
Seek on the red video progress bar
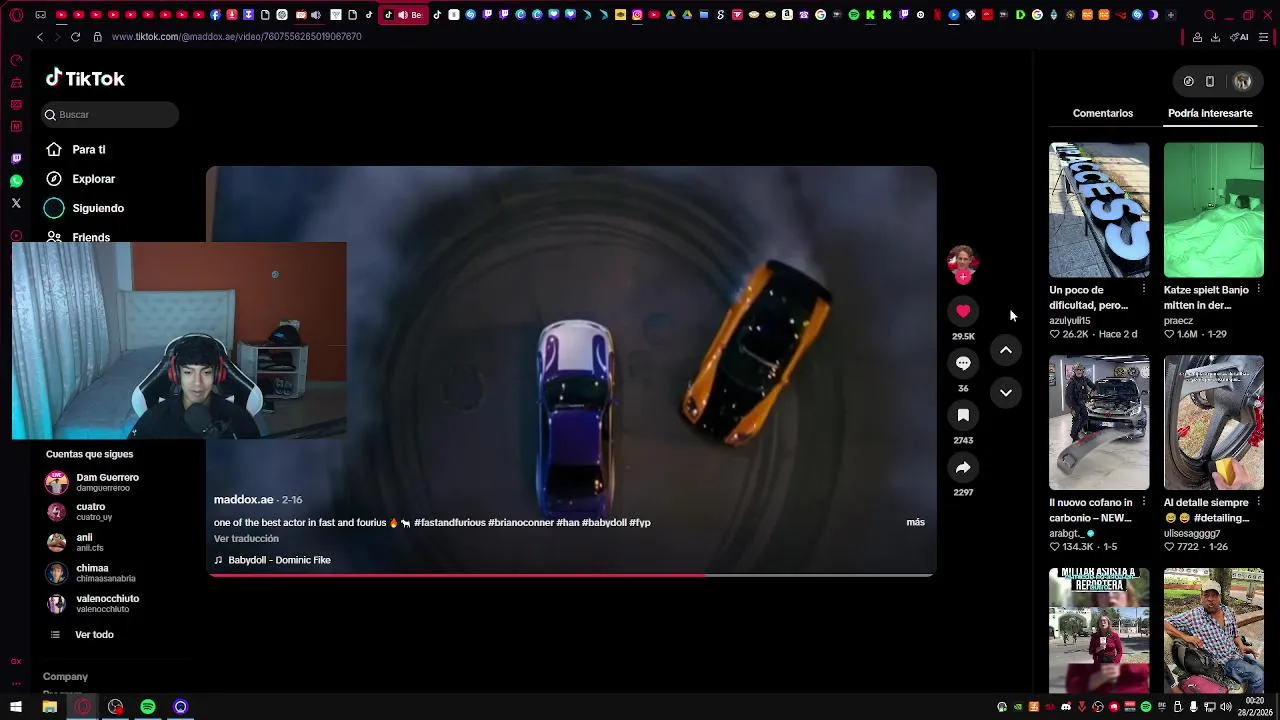tap(571, 575)
